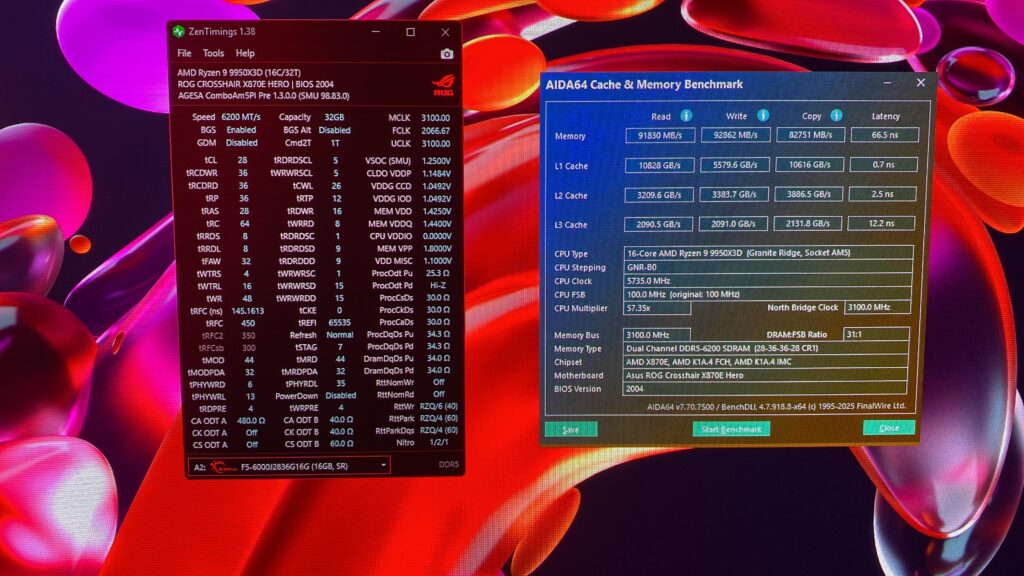Expand the A2 memory module dropdown
Screen dimensions: 1024x576
383,466
